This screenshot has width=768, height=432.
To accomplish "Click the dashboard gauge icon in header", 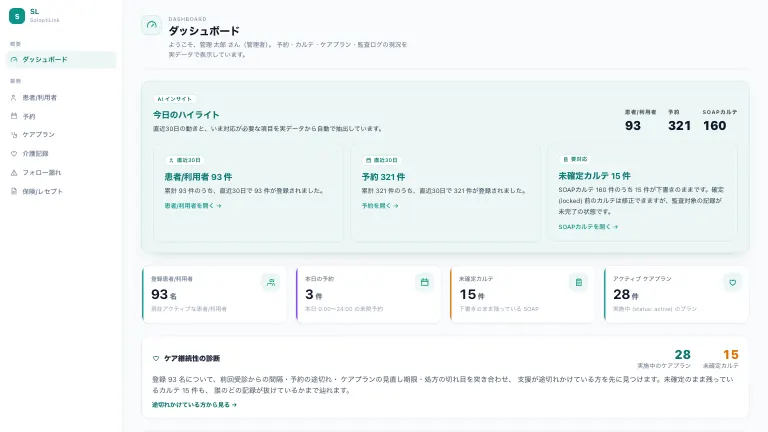I will (151, 25).
